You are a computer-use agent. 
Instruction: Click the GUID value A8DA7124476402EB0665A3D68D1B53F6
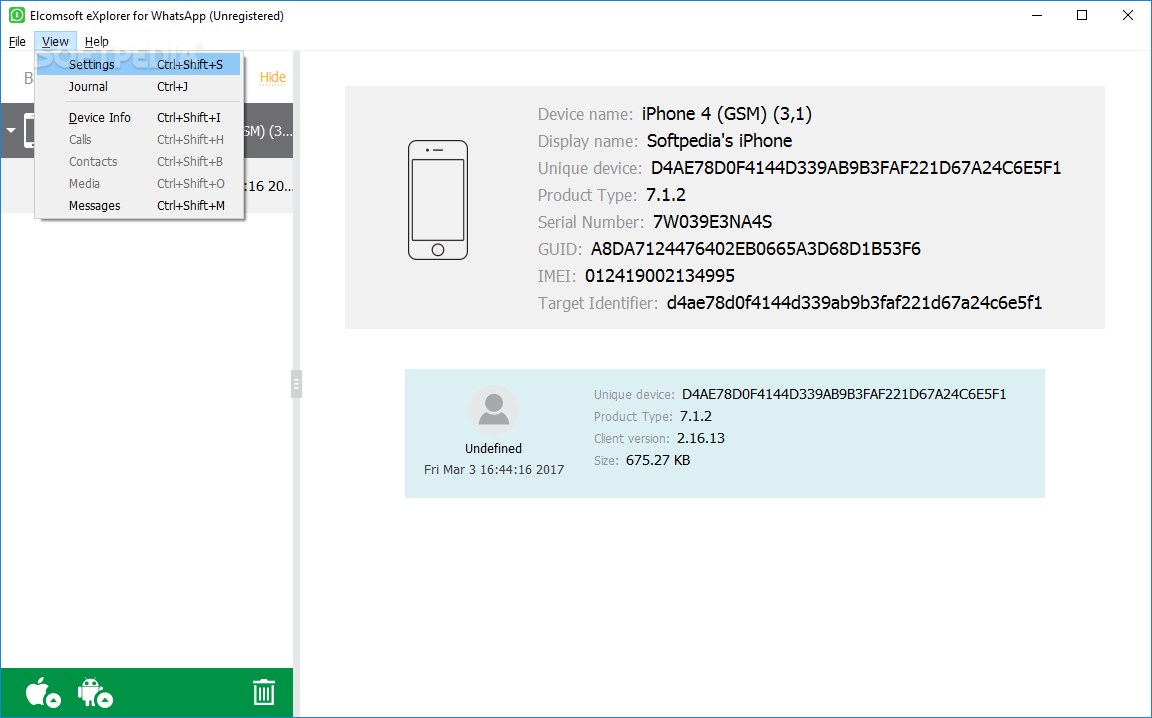click(755, 249)
